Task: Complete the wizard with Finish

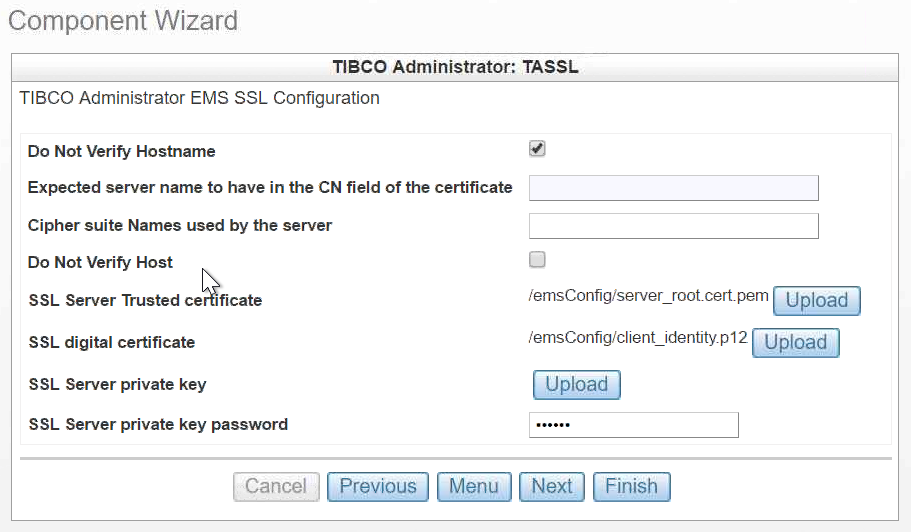Action: 631,487
